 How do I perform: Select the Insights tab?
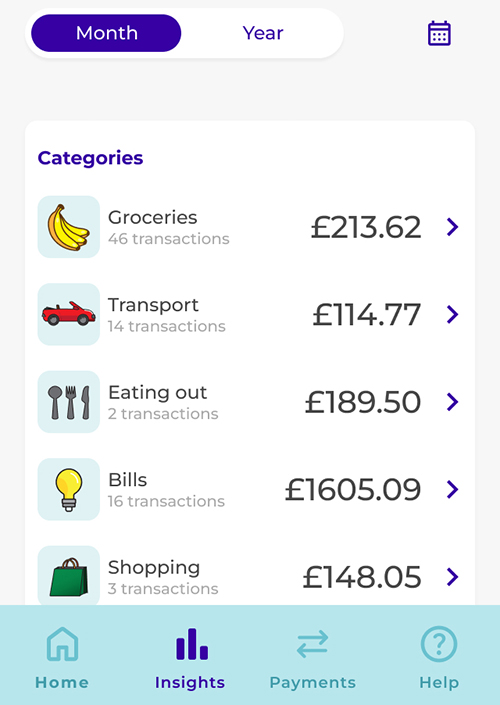[x=190, y=659]
